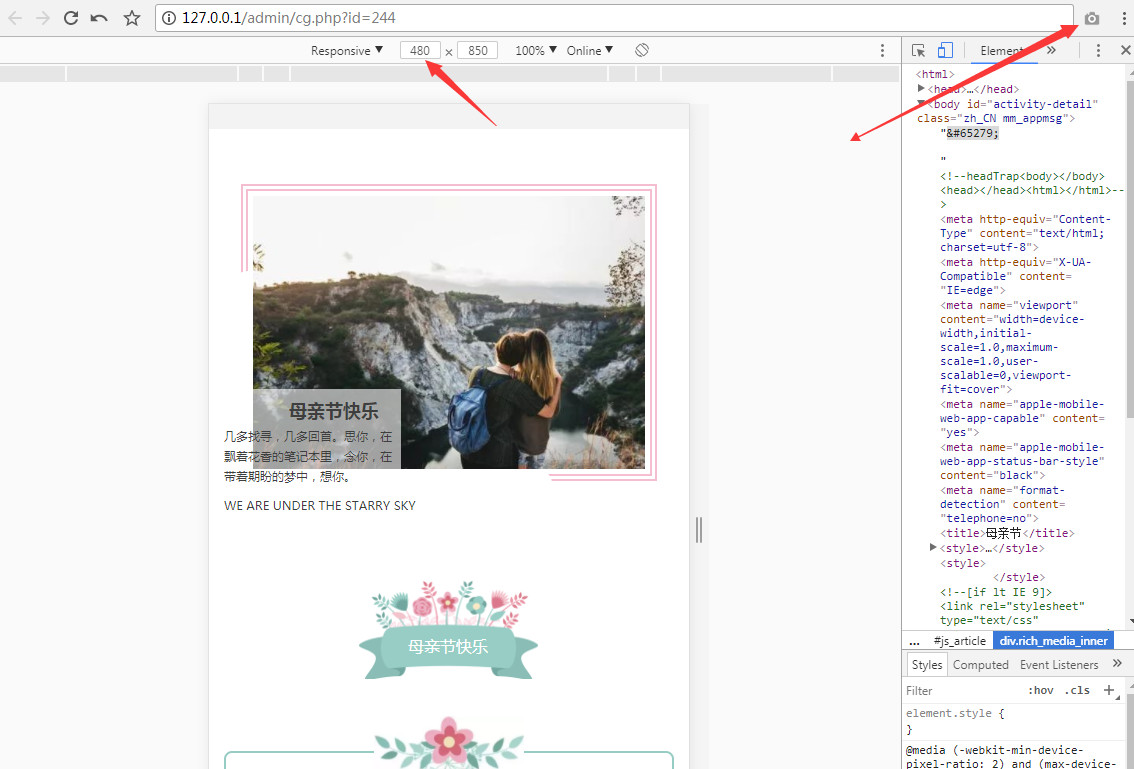Toggle the .cls class editor

tap(1078, 690)
